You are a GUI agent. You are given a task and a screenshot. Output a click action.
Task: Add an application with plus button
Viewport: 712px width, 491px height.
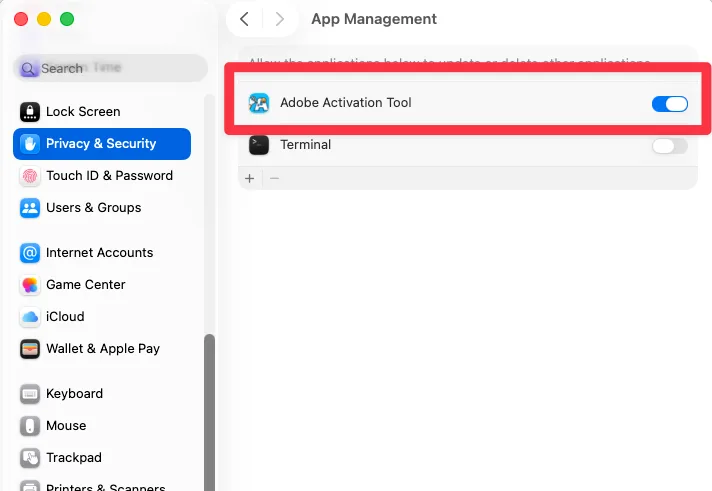249,179
